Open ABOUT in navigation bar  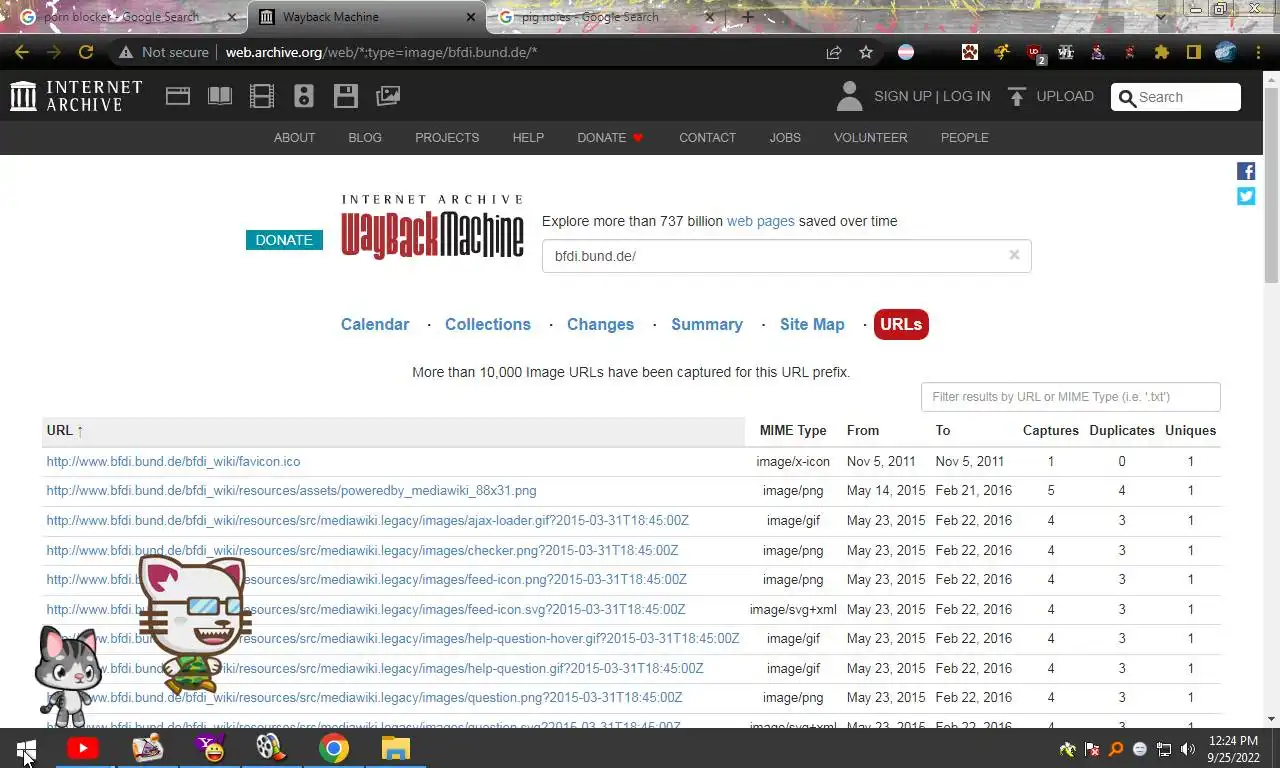[x=294, y=138]
